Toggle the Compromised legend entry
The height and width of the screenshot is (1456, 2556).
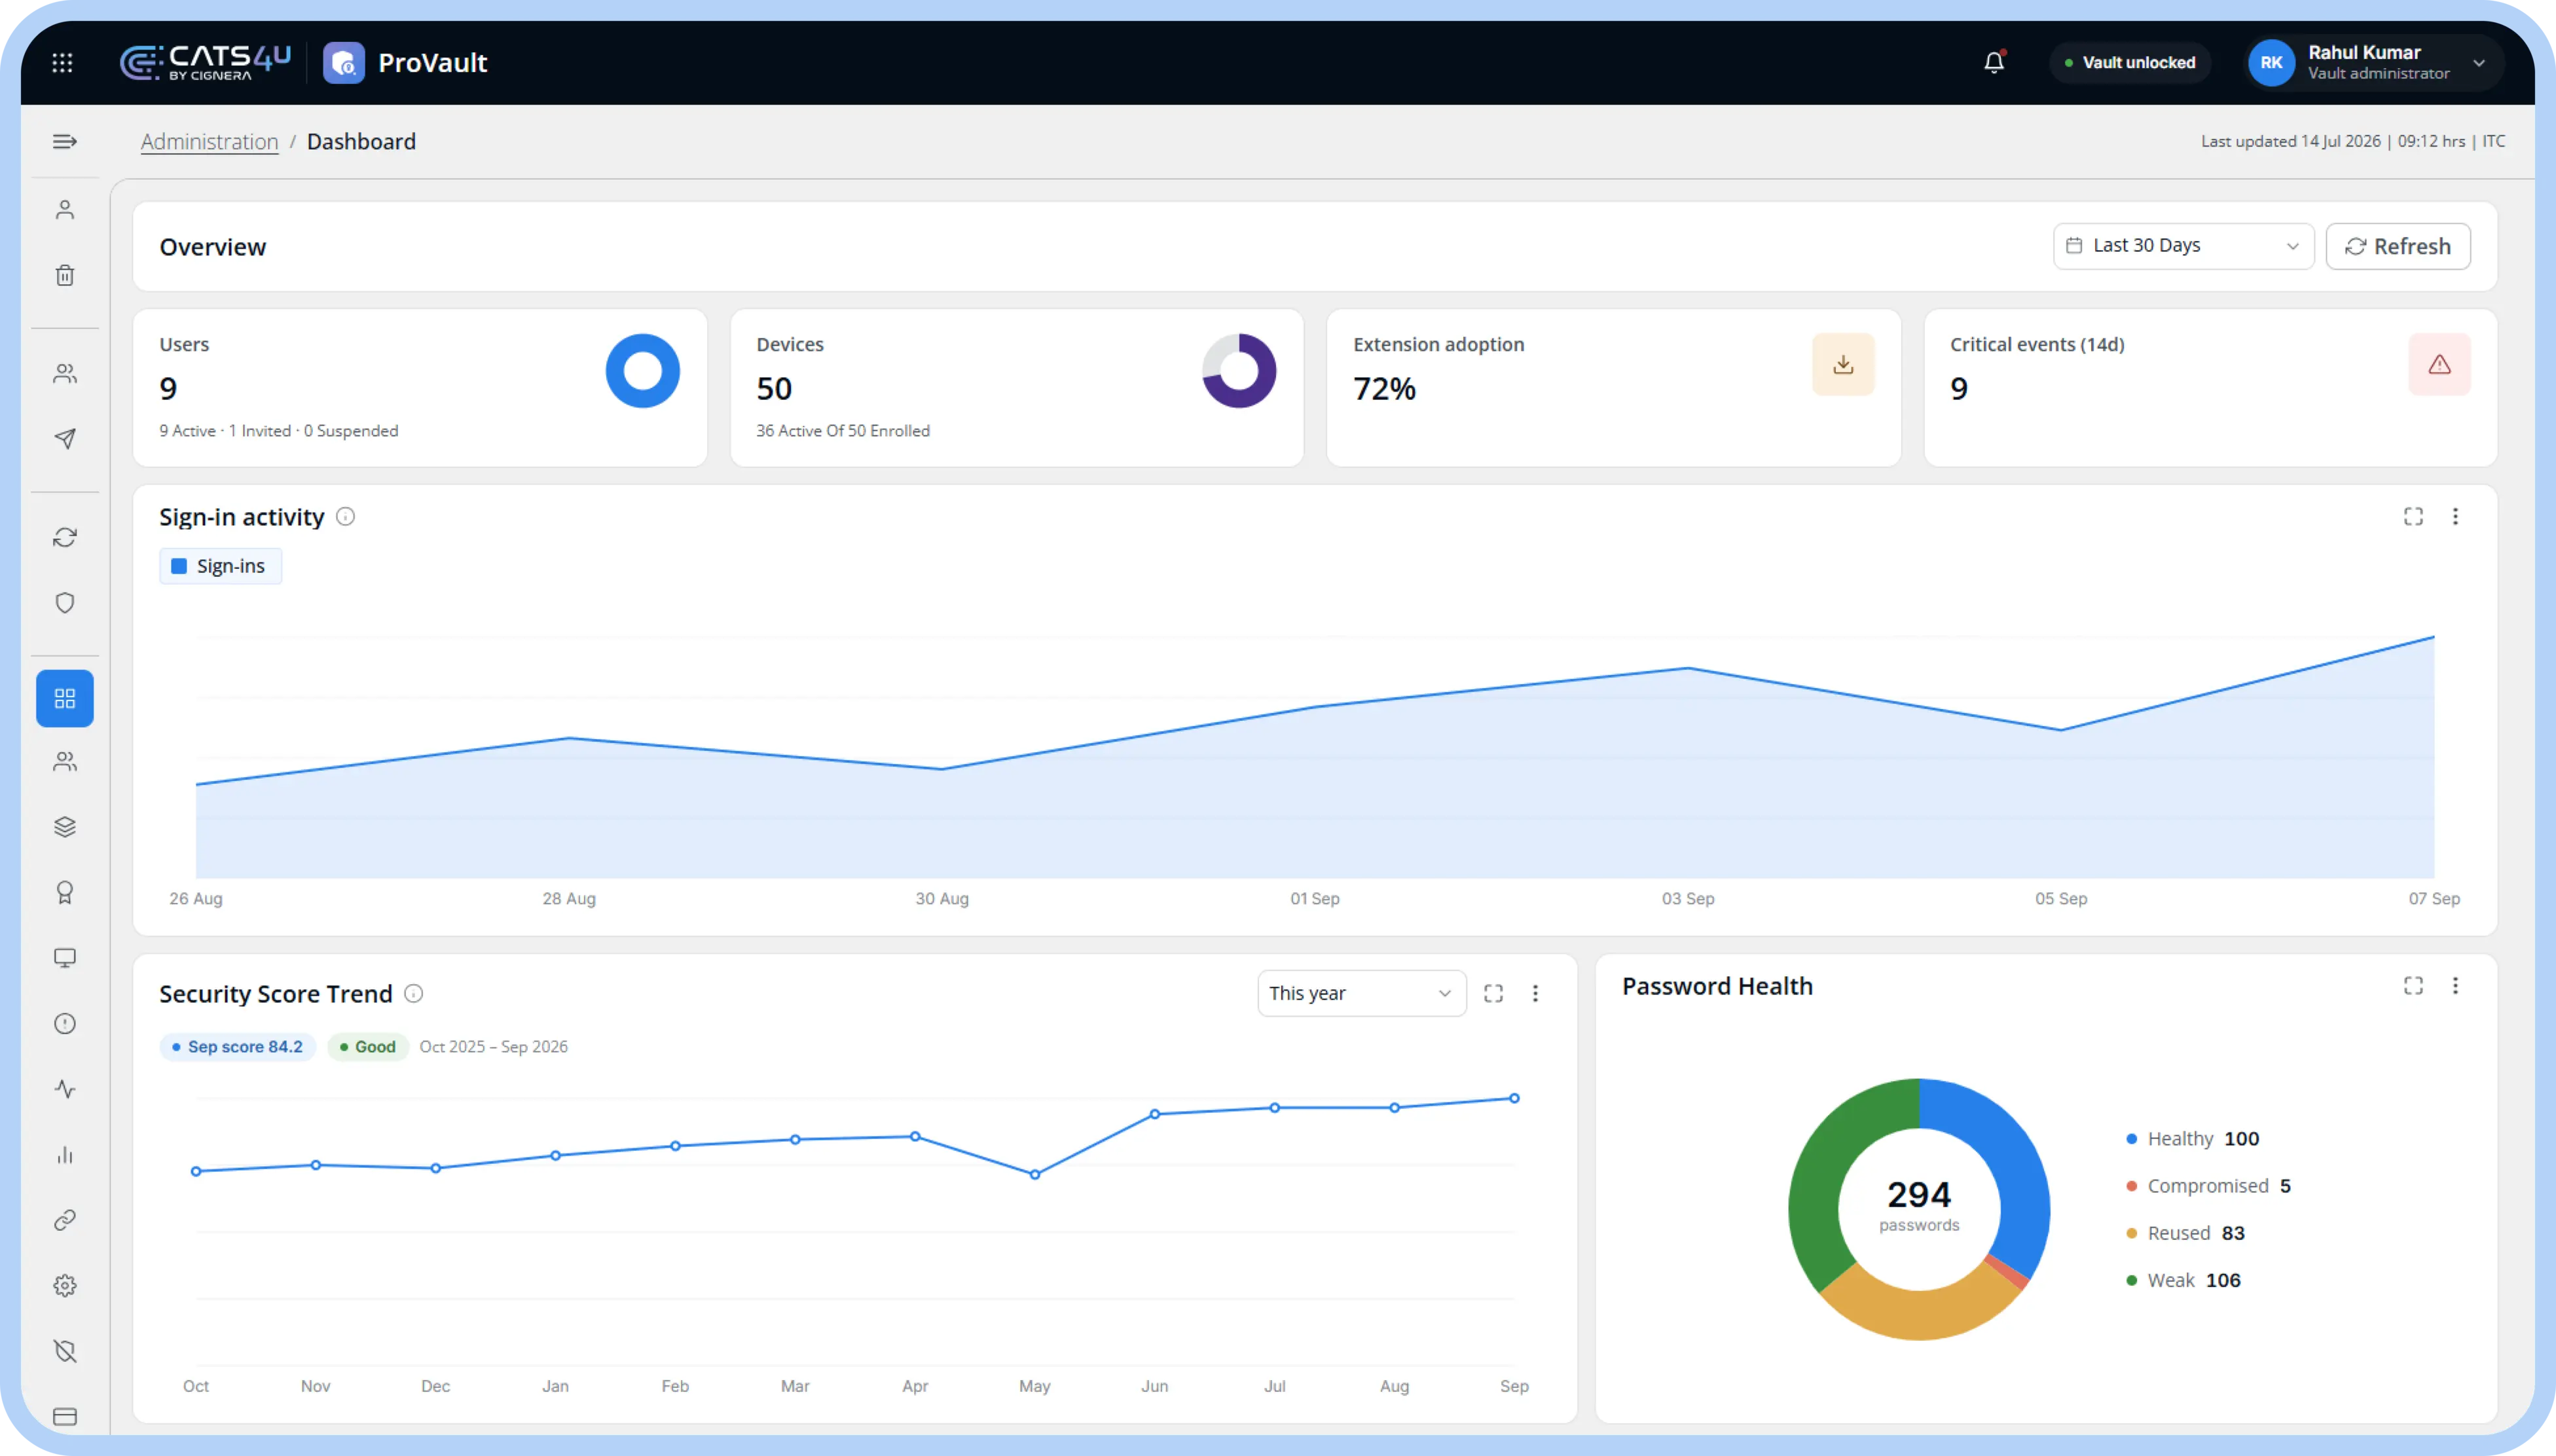[2208, 1186]
